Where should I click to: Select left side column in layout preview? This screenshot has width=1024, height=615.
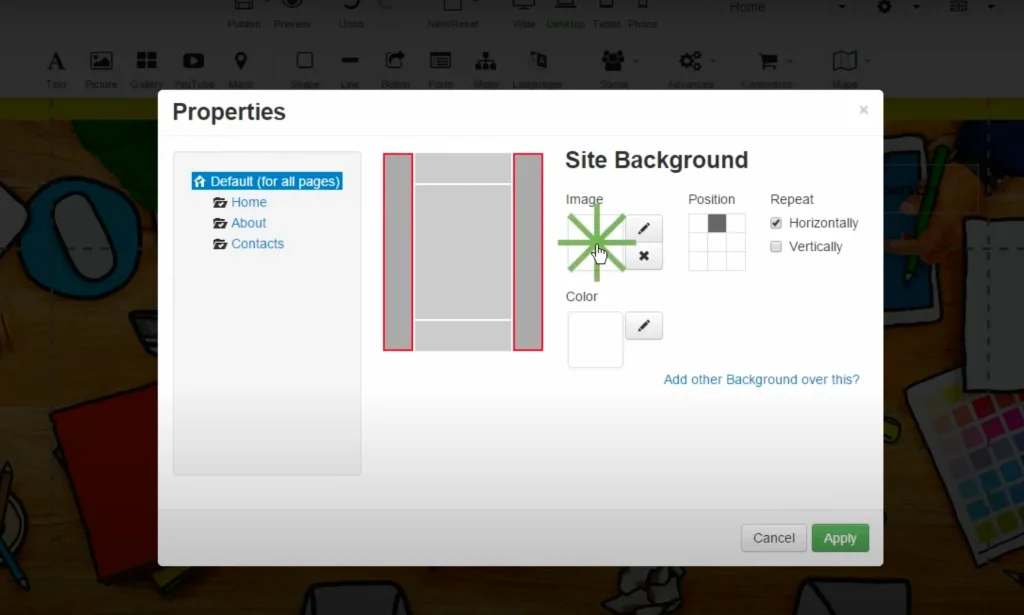(x=398, y=252)
